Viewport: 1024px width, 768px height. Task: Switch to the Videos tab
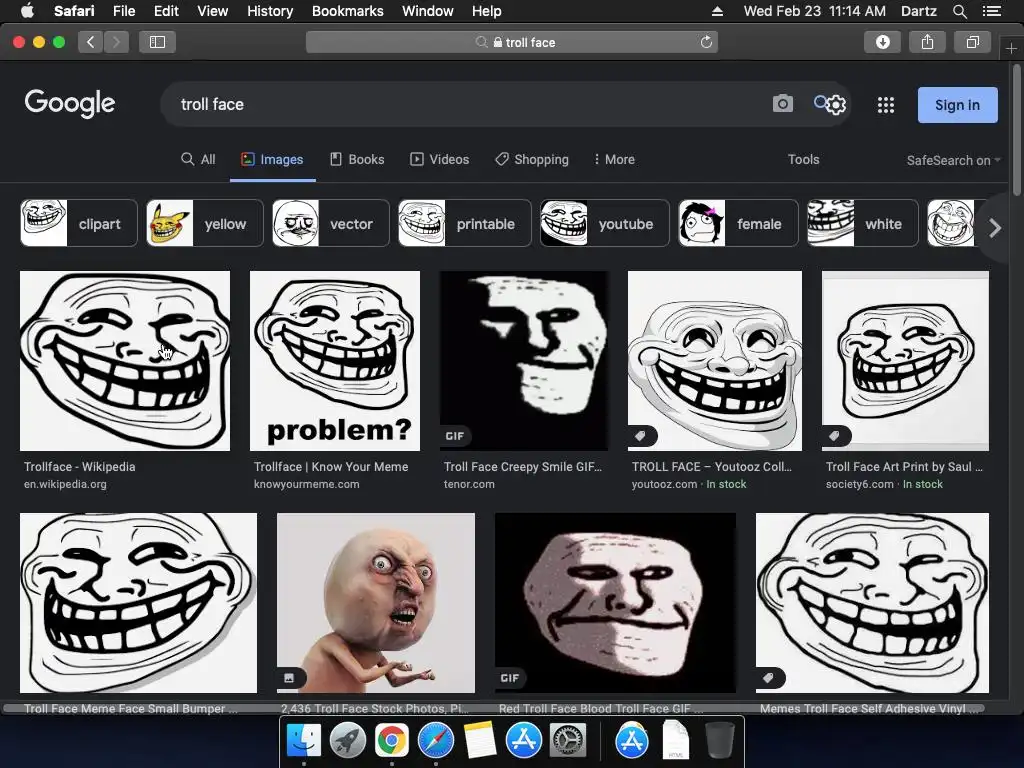(439, 159)
